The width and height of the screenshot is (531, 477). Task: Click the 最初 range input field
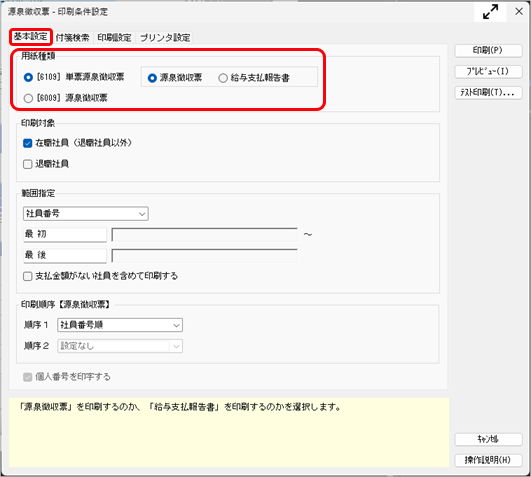[205, 235]
